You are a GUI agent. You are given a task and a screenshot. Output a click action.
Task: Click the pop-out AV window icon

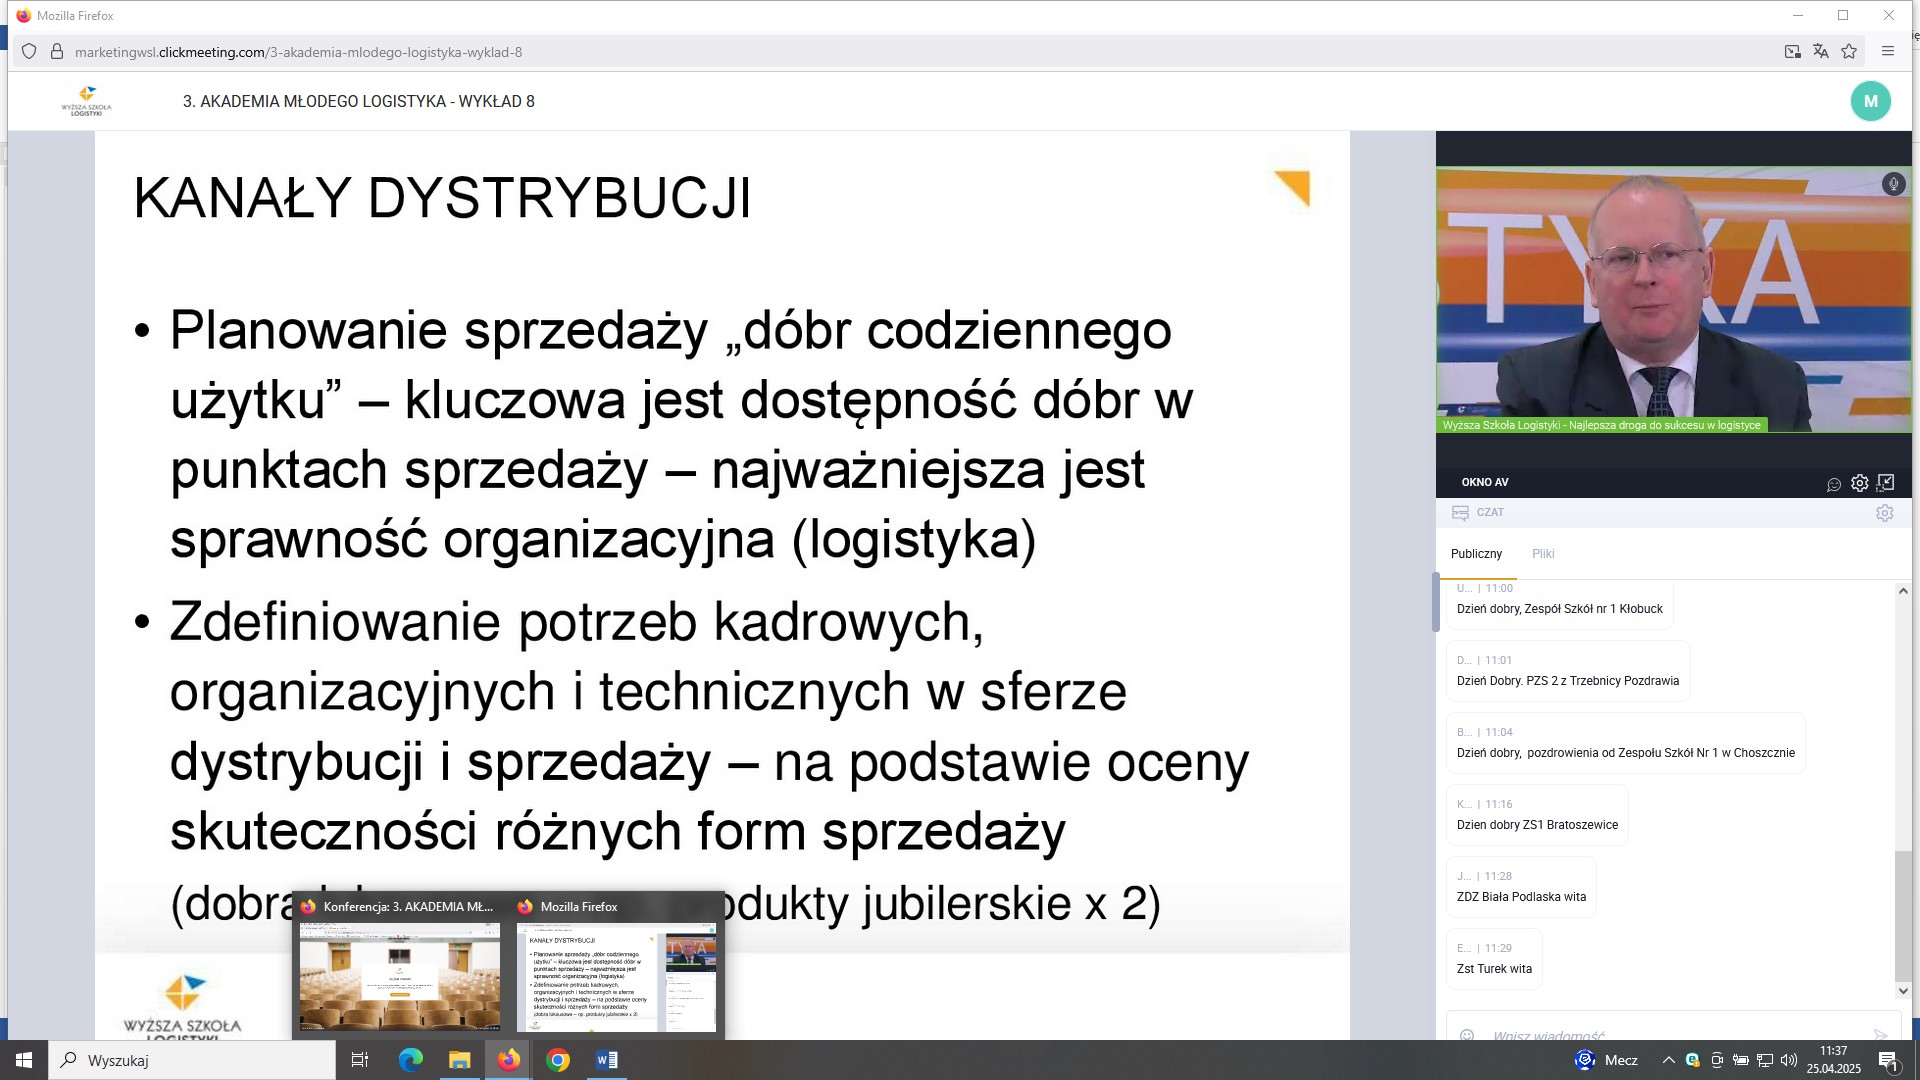point(1886,483)
